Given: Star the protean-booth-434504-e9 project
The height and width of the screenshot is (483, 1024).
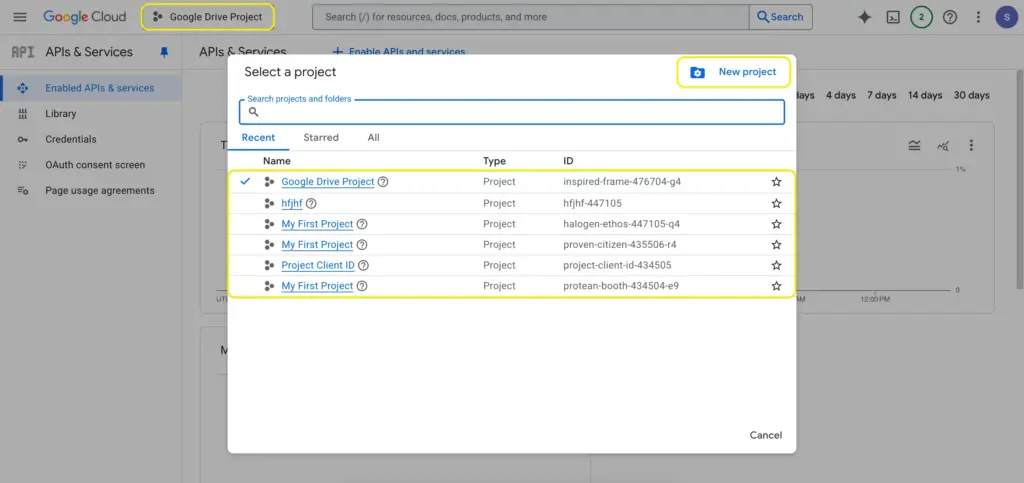Looking at the screenshot, I should (x=776, y=286).
